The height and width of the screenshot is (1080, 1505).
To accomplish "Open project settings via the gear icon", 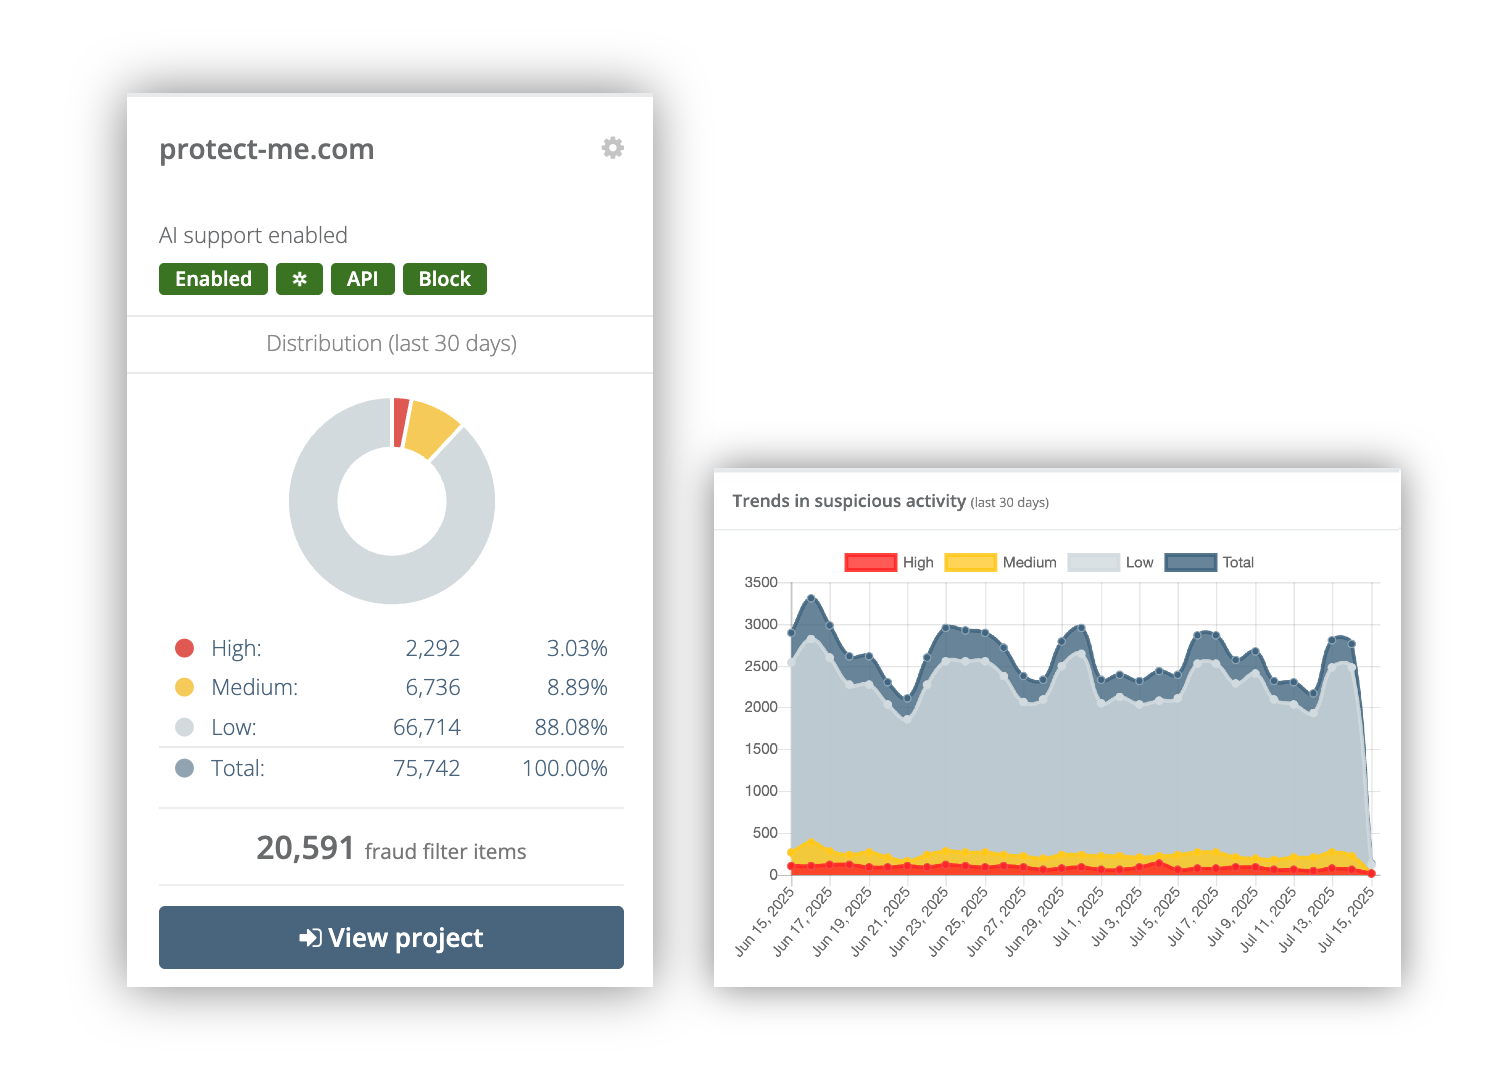I will [x=612, y=147].
